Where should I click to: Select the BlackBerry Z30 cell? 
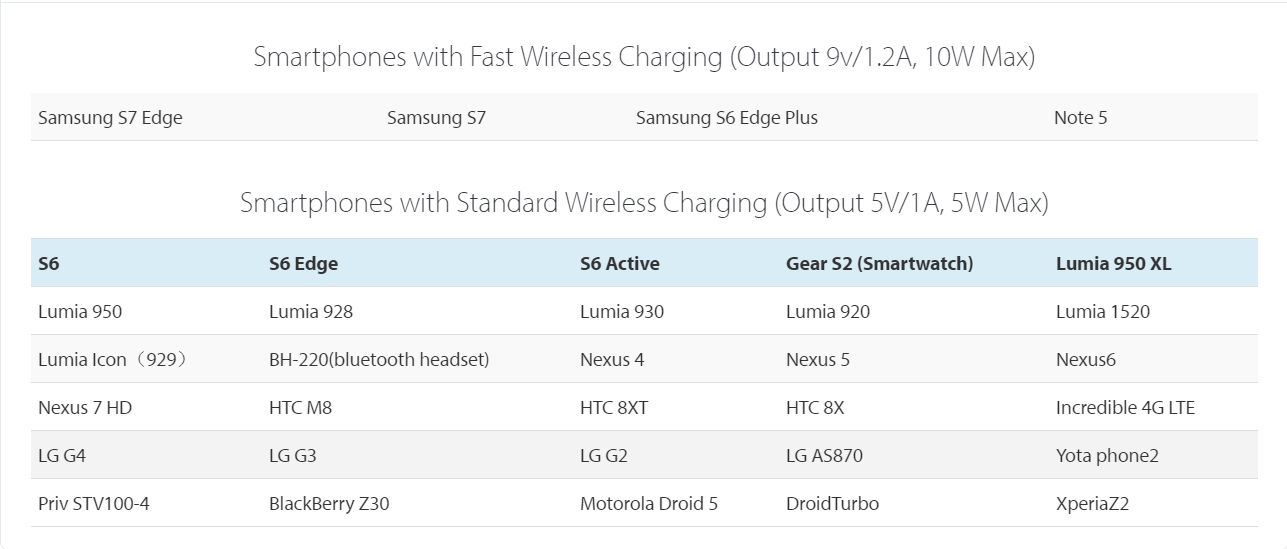(x=328, y=504)
